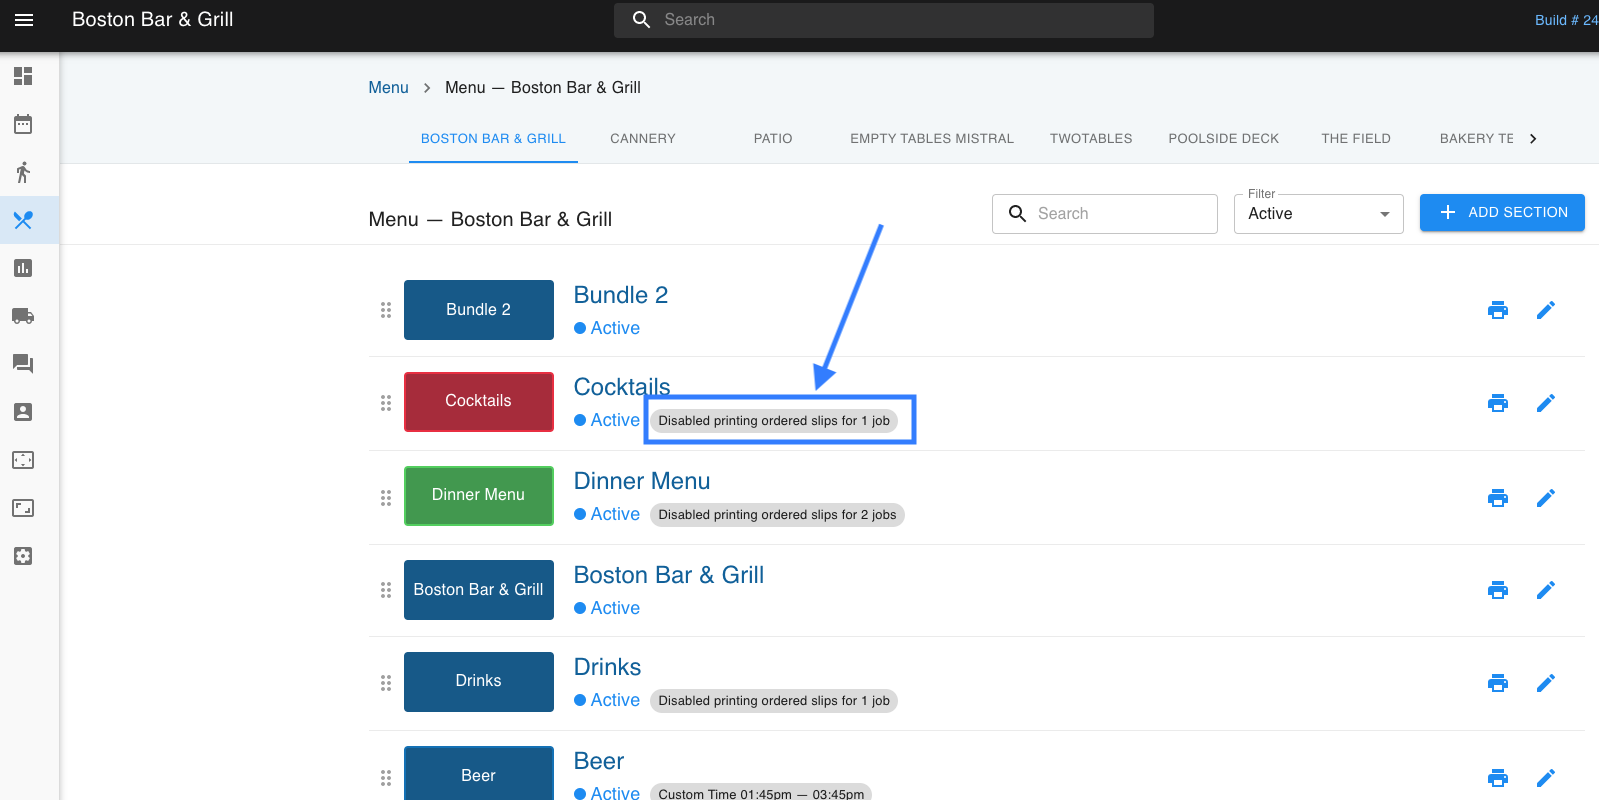The height and width of the screenshot is (800, 1599).
Task: Click the red Cocktails color tile
Action: 478,401
